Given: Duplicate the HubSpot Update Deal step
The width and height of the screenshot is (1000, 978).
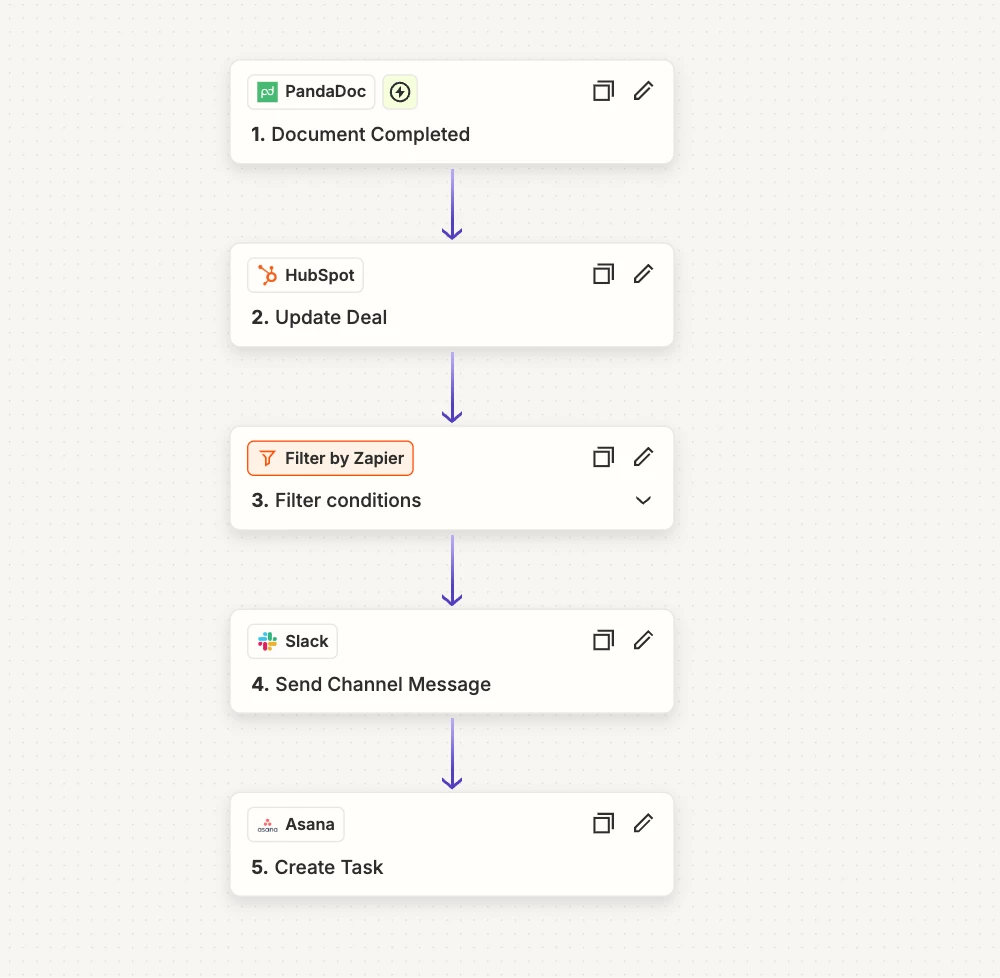Looking at the screenshot, I should pos(603,274).
